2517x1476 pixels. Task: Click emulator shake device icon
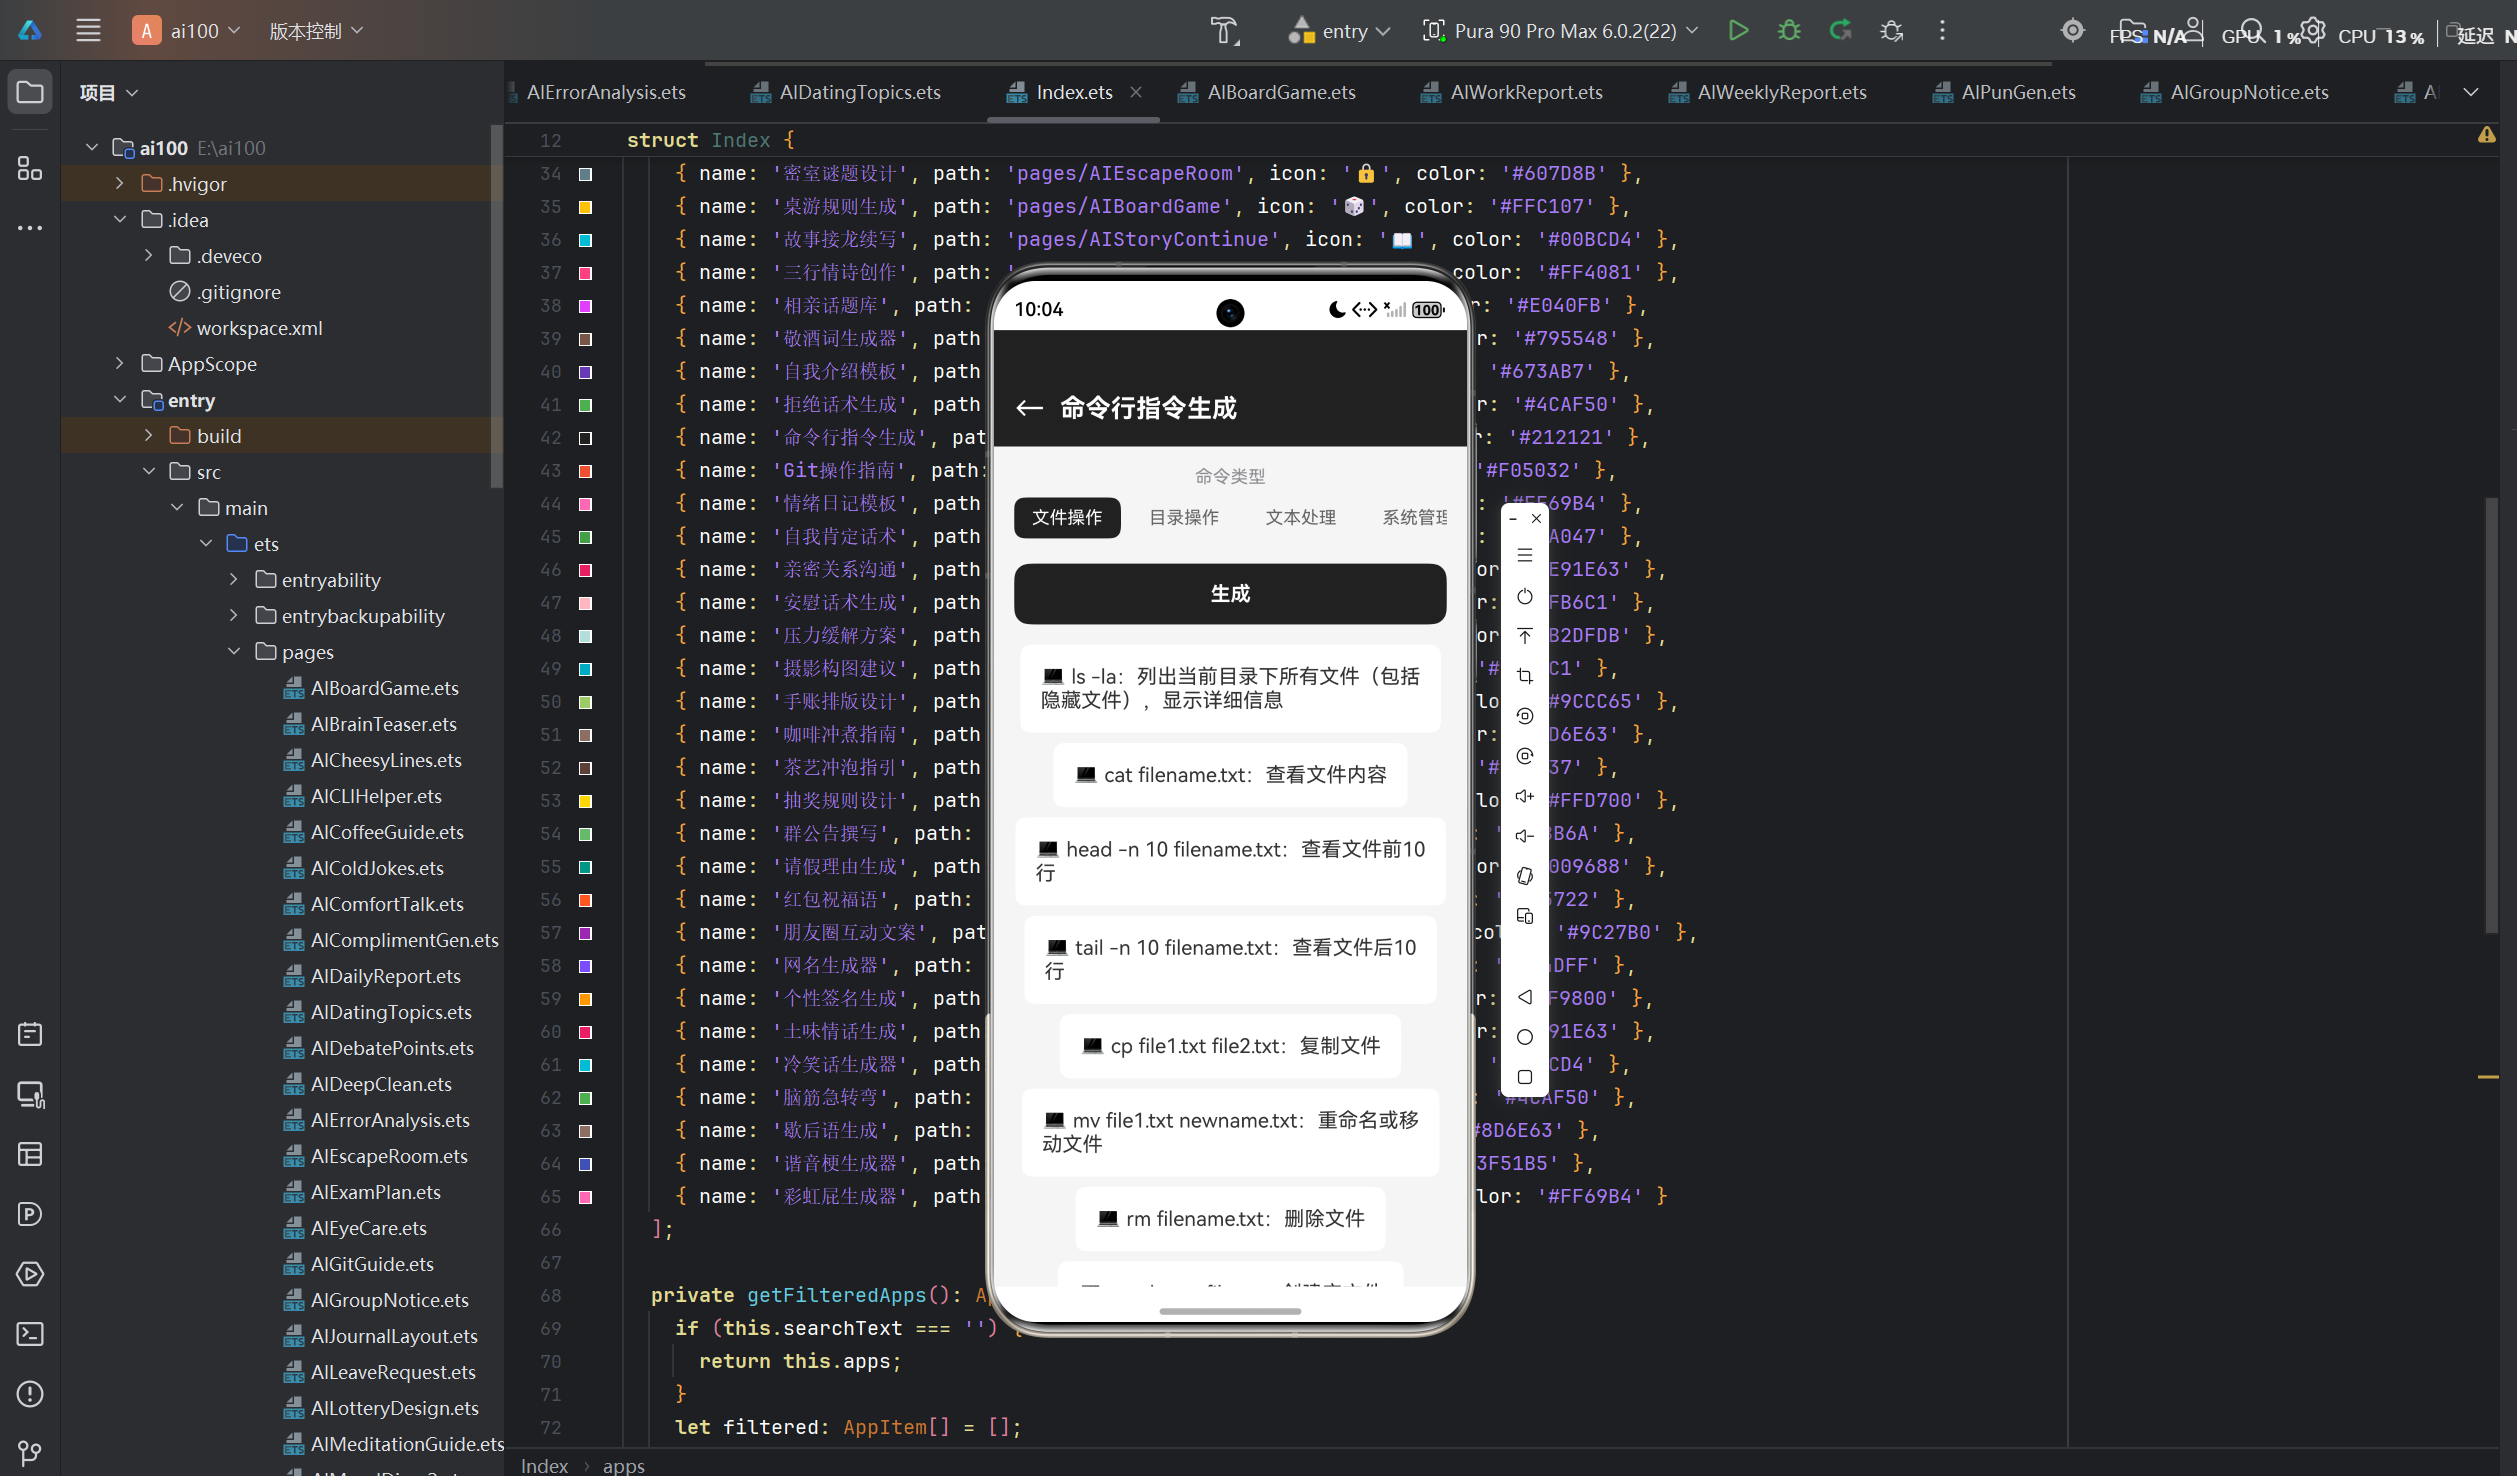[x=1524, y=876]
